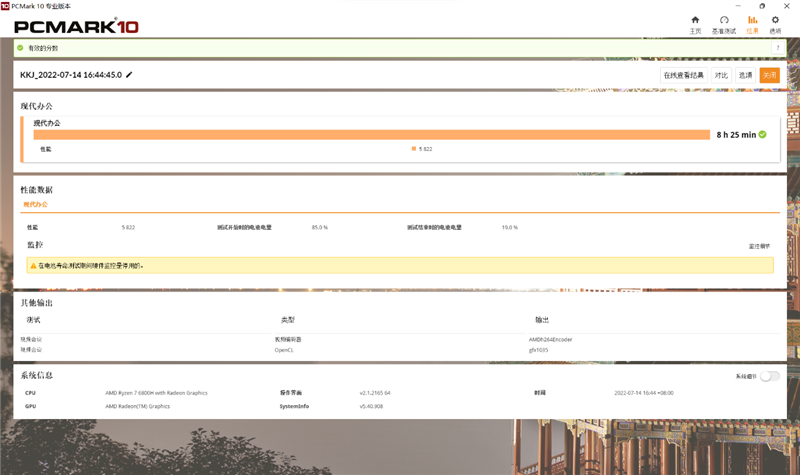Screen dimensions: 800x475
Task: Click the OpenCL type entry
Action: pyautogui.click(x=284, y=351)
